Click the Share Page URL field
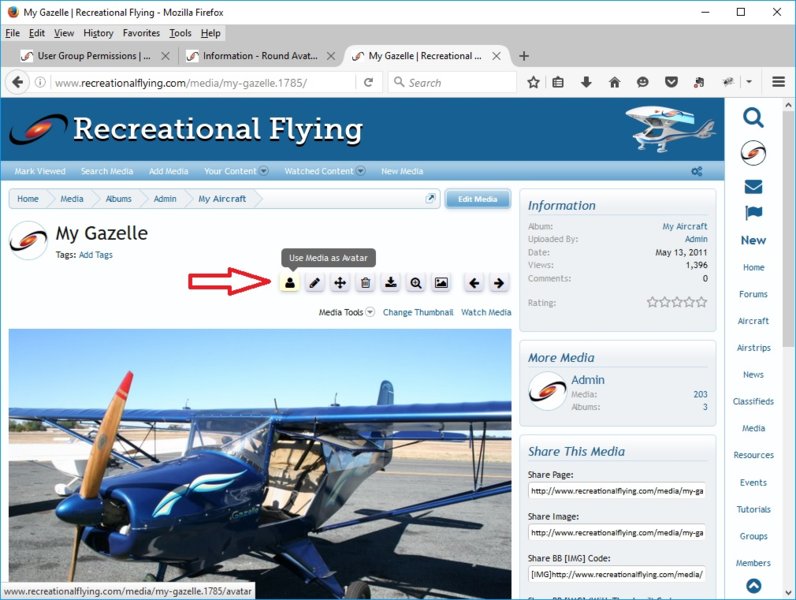 [x=617, y=491]
